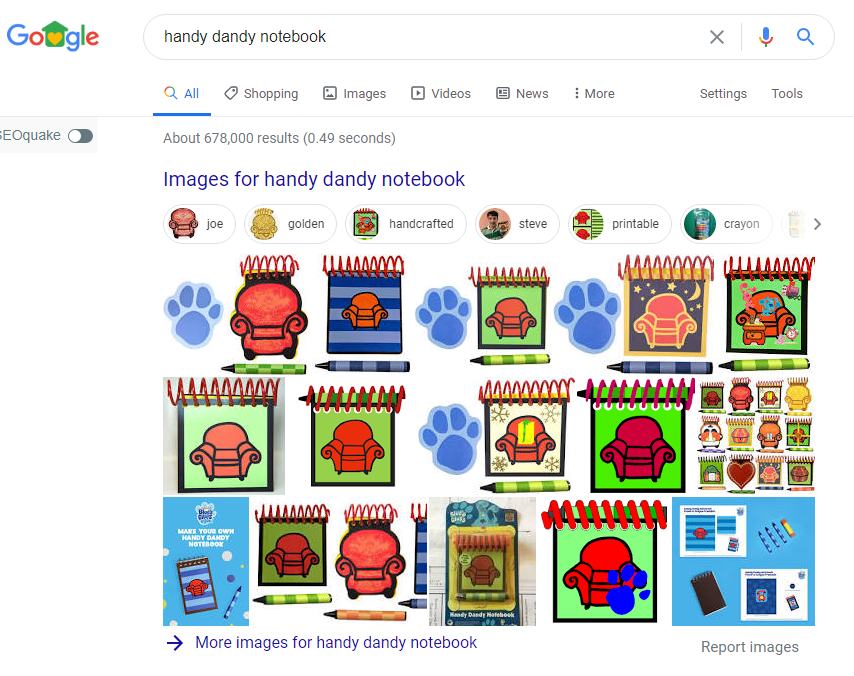Viewport: 854px width, 676px height.
Task: Select the 'steve' image filter chip
Action: tap(517, 223)
